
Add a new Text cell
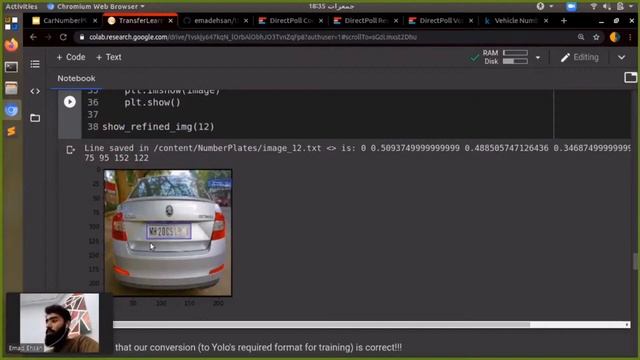[109, 58]
